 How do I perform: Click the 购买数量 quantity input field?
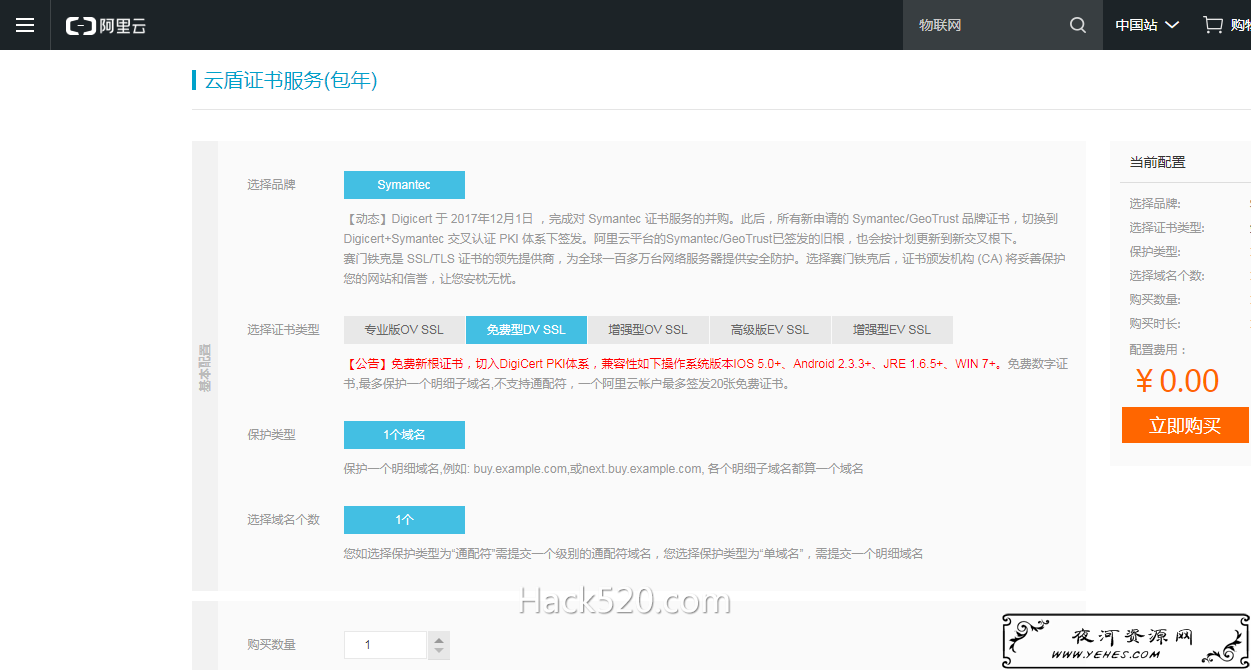[385, 645]
